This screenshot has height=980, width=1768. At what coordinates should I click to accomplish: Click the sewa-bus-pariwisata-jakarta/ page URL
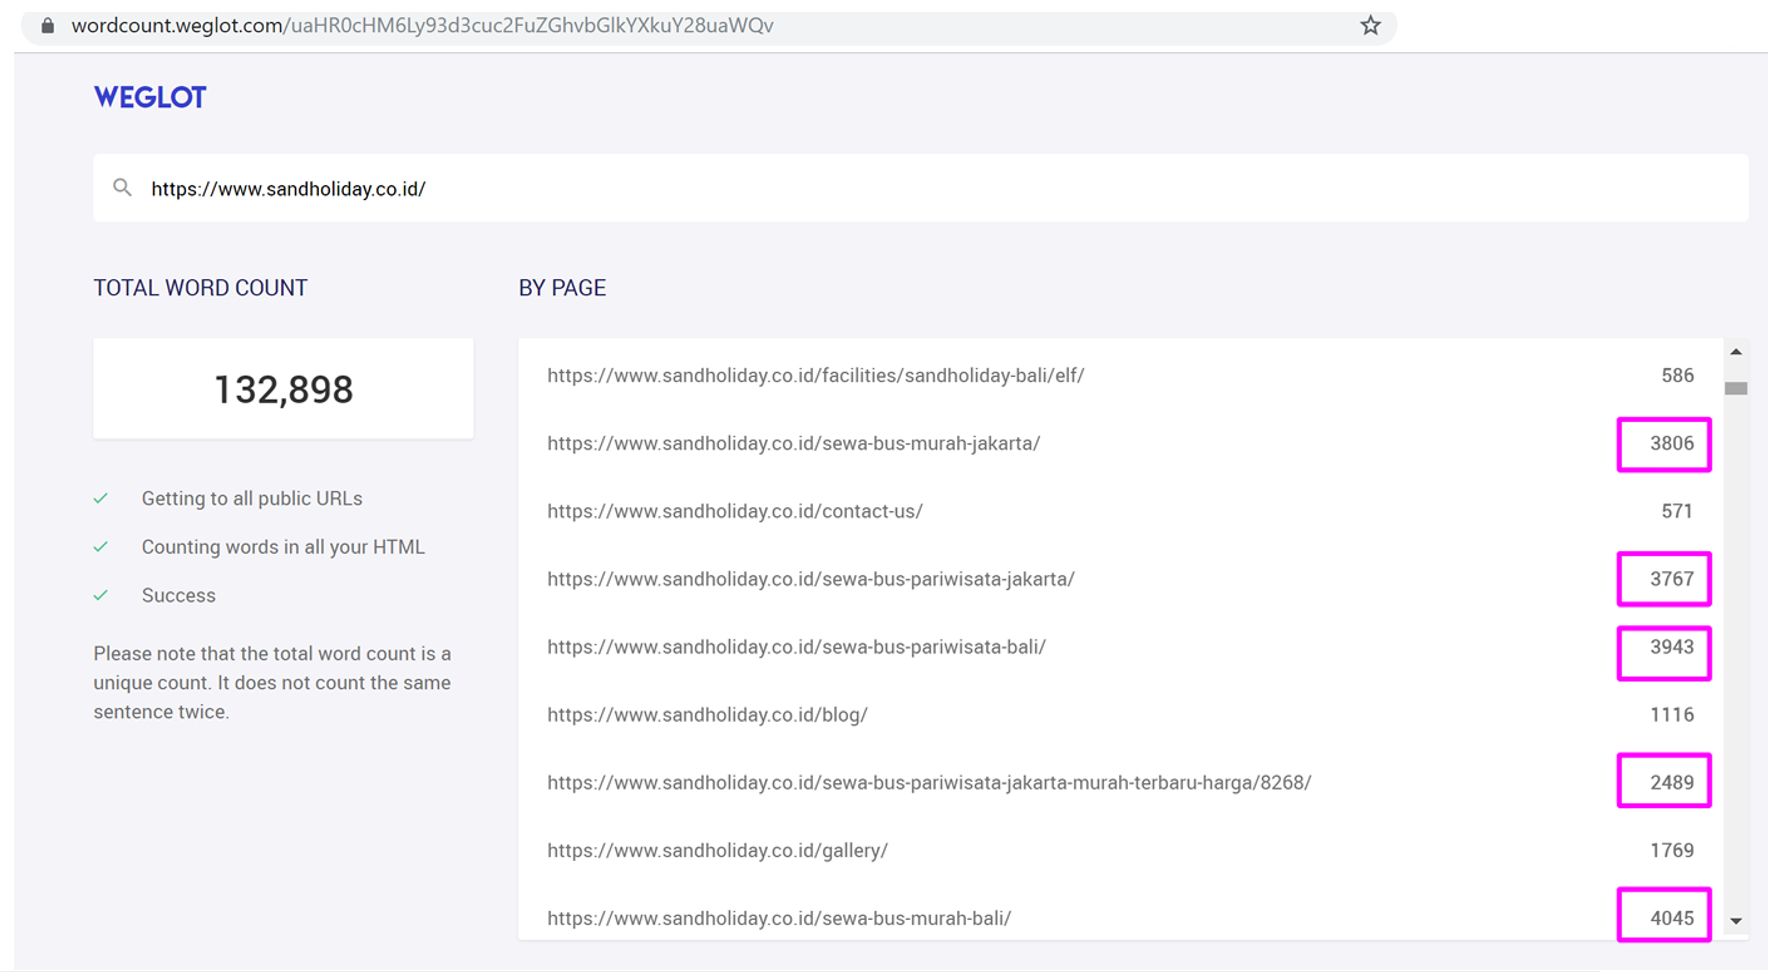coord(810,579)
